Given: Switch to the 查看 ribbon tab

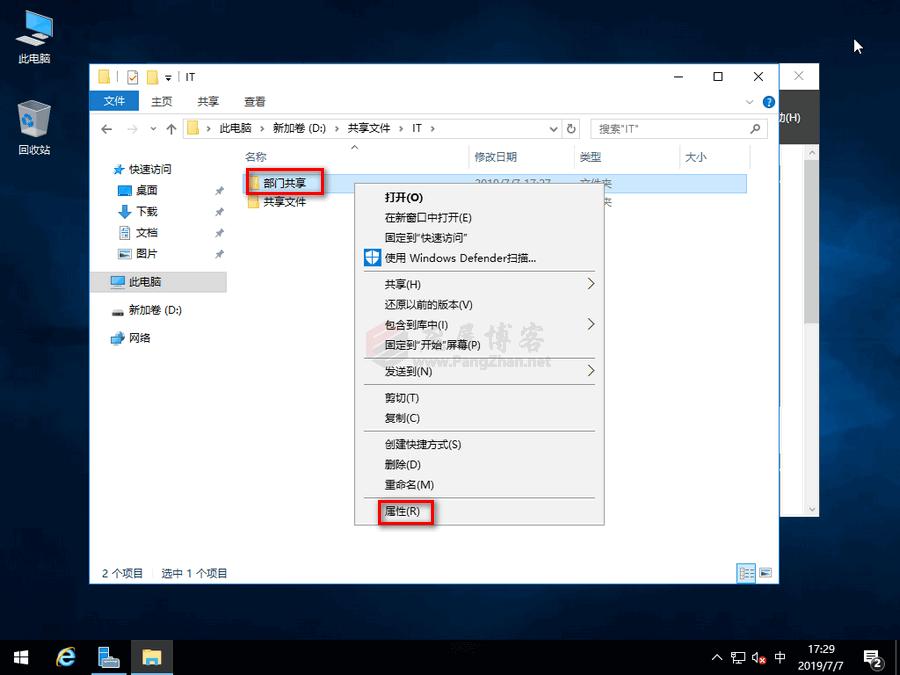Looking at the screenshot, I should 253,101.
